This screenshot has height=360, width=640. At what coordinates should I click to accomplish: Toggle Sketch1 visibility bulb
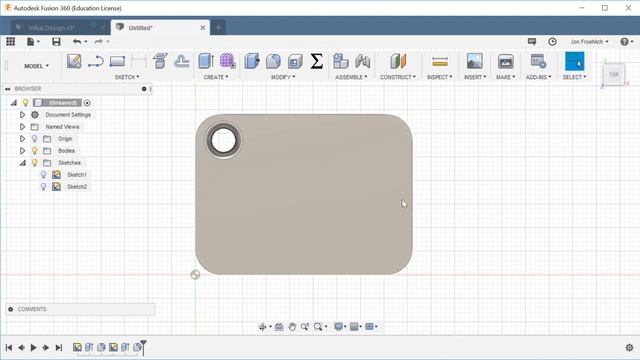click(x=43, y=175)
